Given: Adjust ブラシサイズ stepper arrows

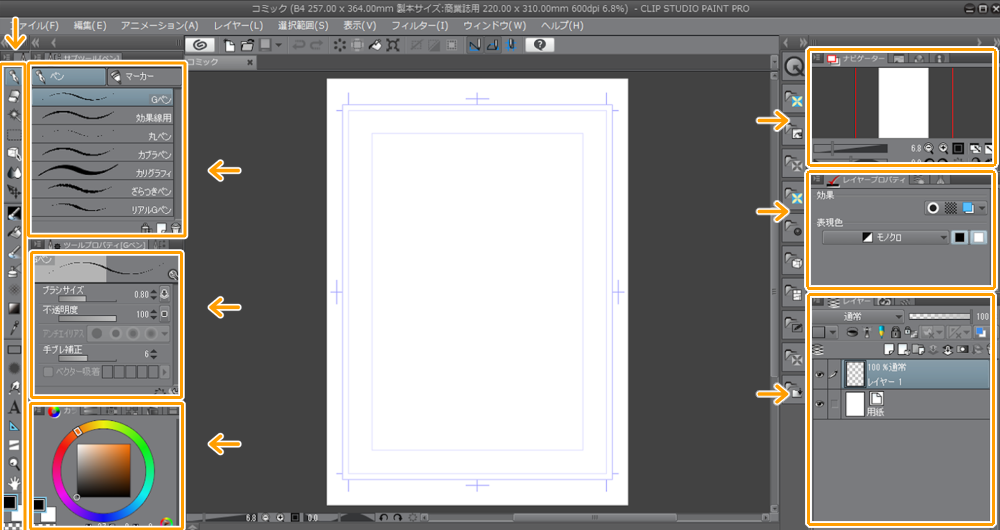Looking at the screenshot, I should [x=153, y=295].
